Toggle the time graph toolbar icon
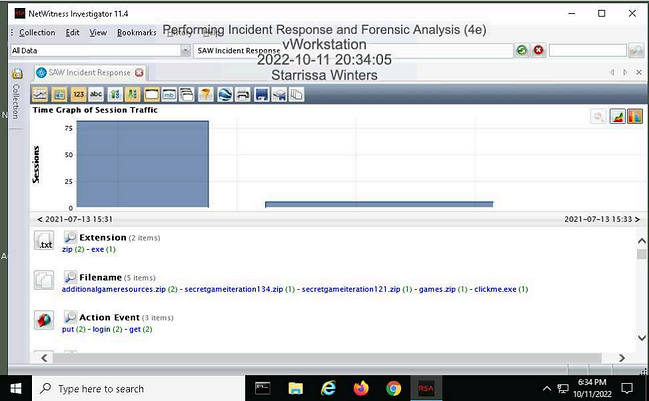This screenshot has height=401, width=649. click(x=40, y=95)
